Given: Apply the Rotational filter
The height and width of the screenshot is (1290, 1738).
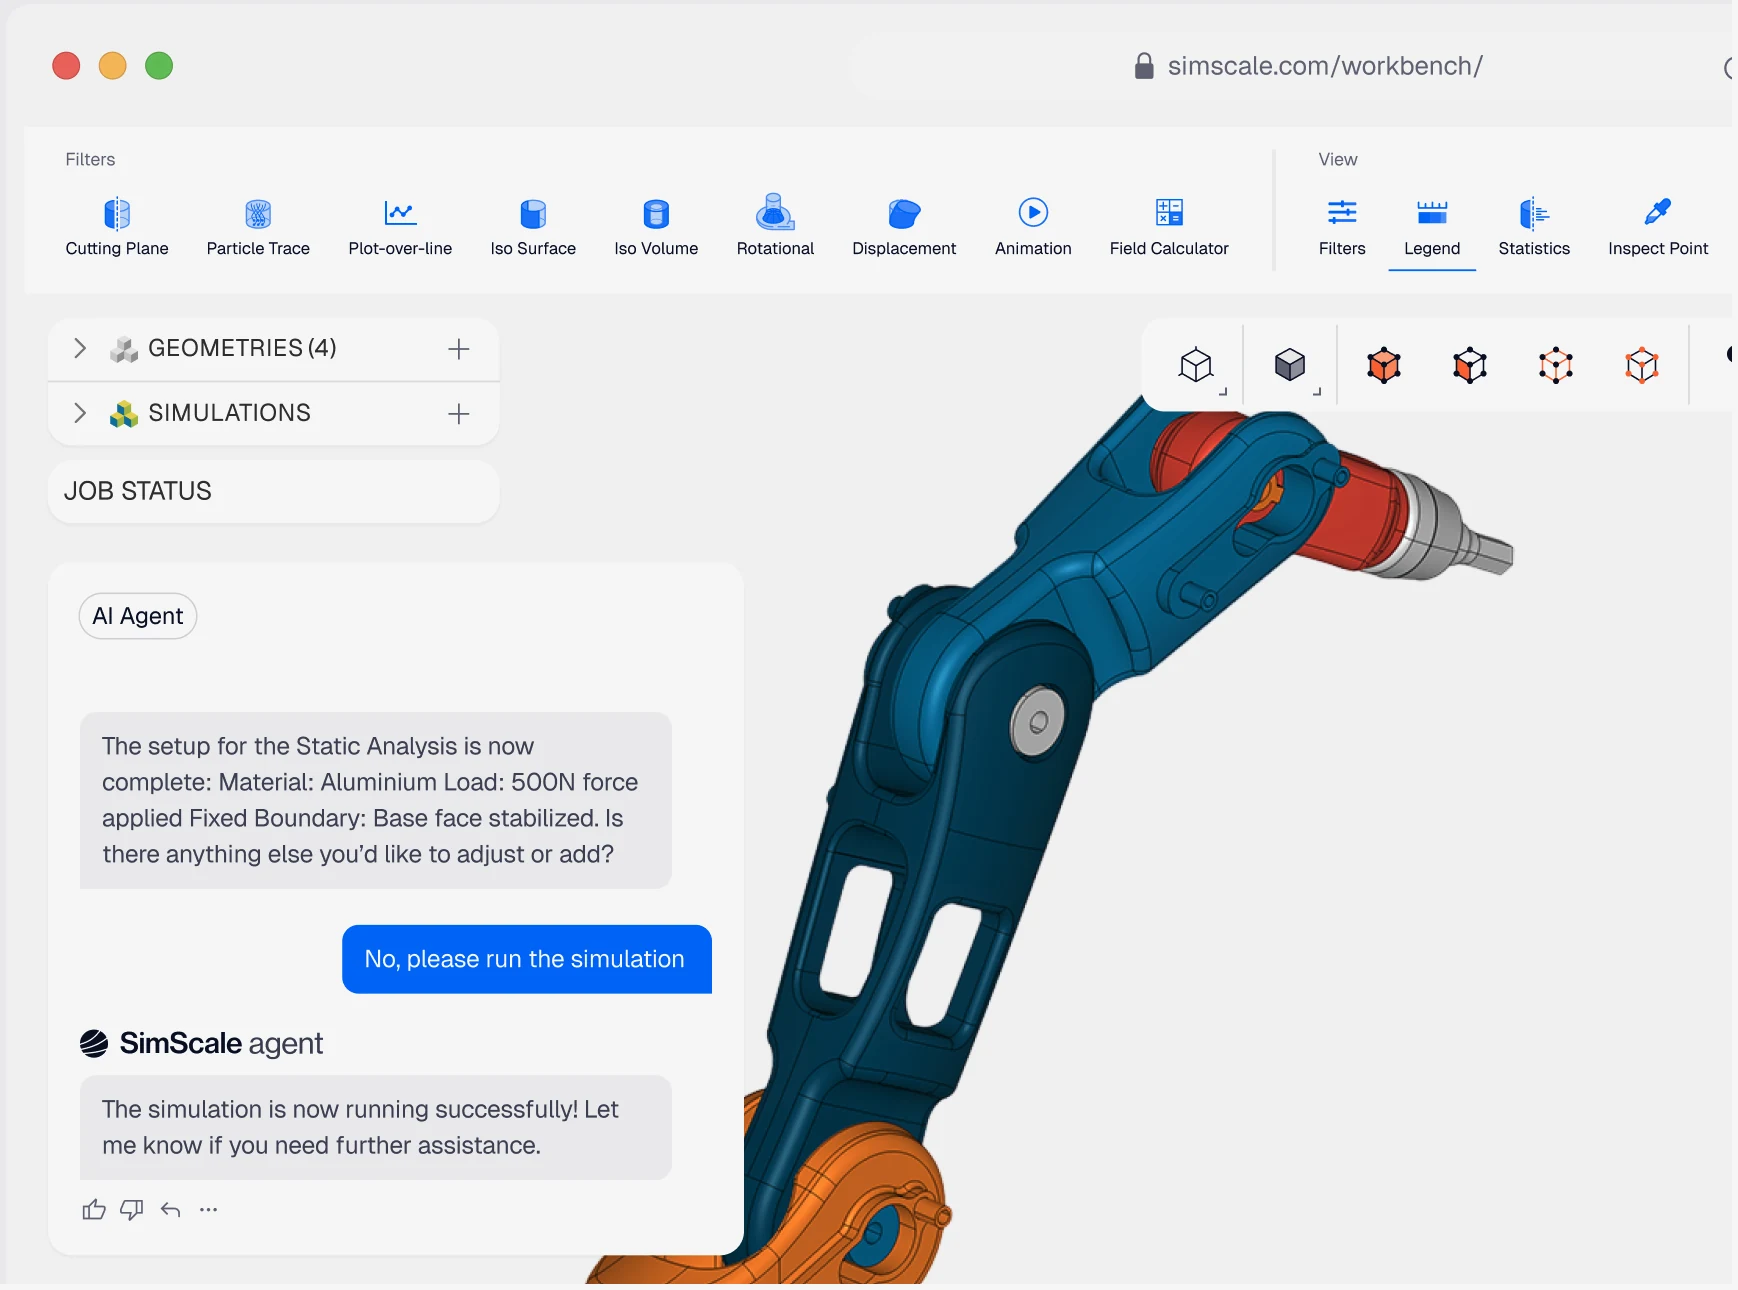Looking at the screenshot, I should pos(775,227).
